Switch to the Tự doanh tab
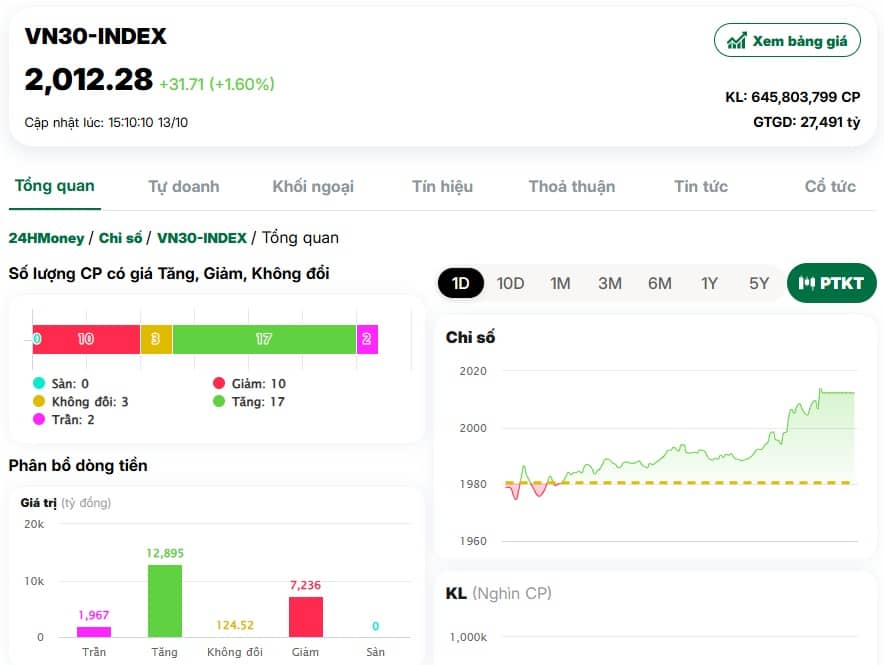This screenshot has width=884, height=665. click(x=184, y=187)
